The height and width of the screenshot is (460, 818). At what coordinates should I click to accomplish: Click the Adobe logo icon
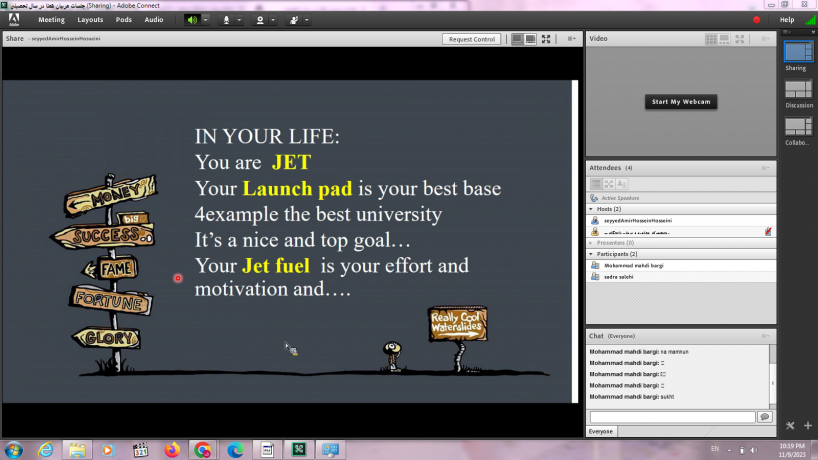(14, 20)
